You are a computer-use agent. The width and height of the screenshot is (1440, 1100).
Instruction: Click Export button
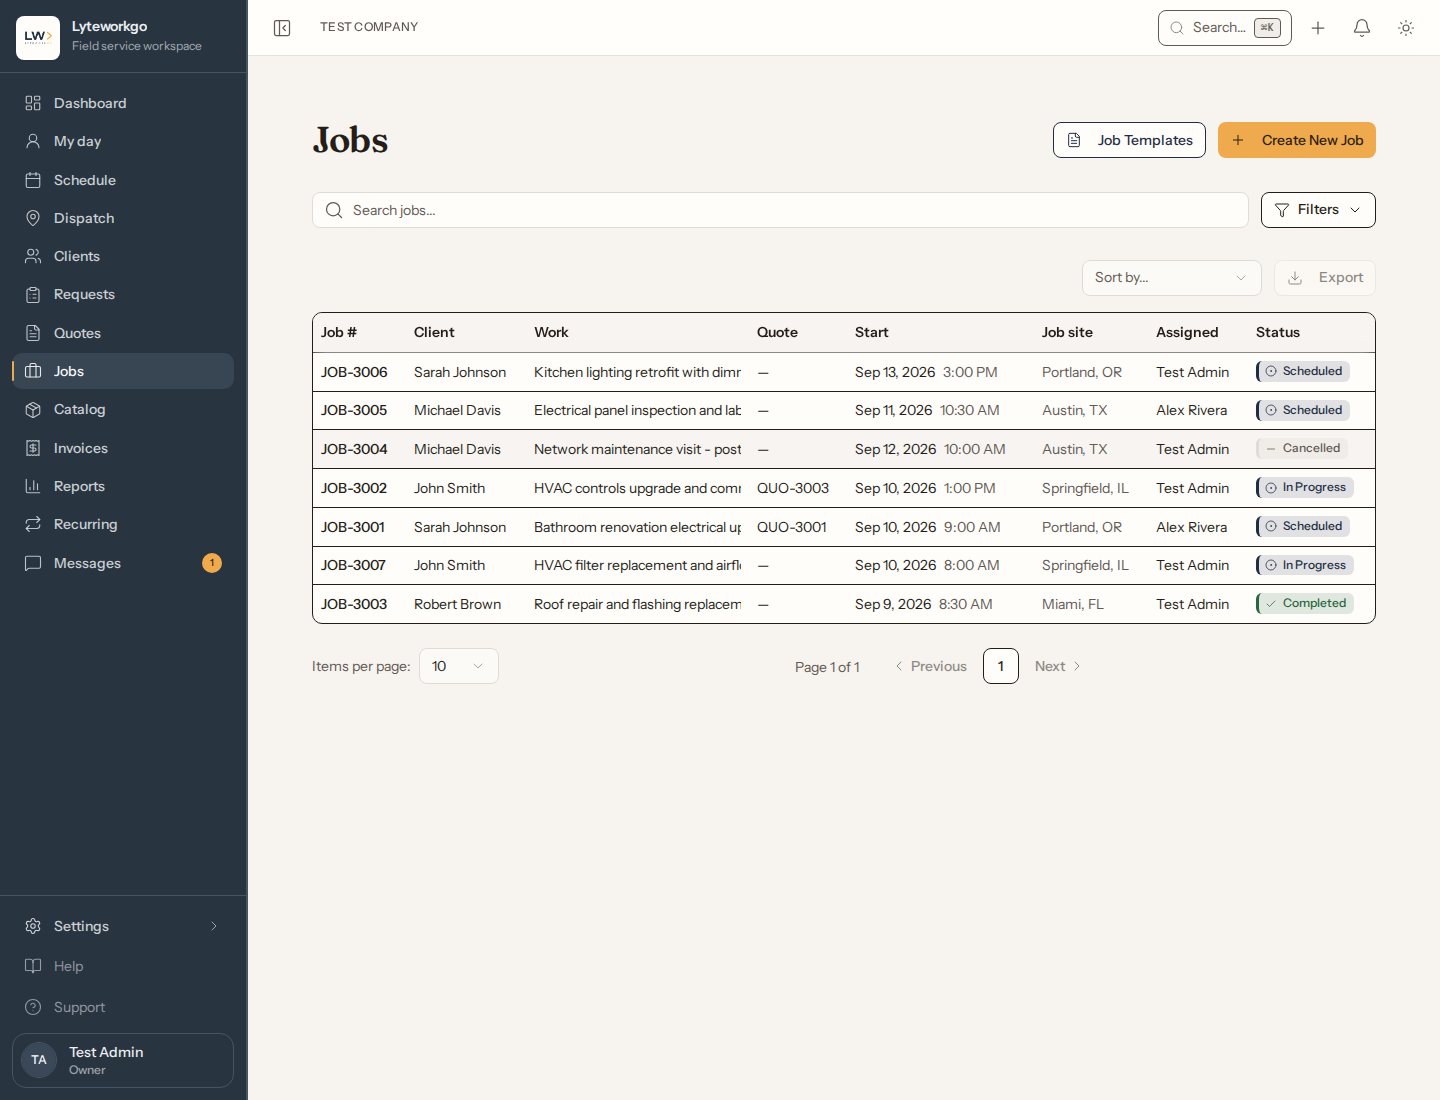click(1325, 278)
